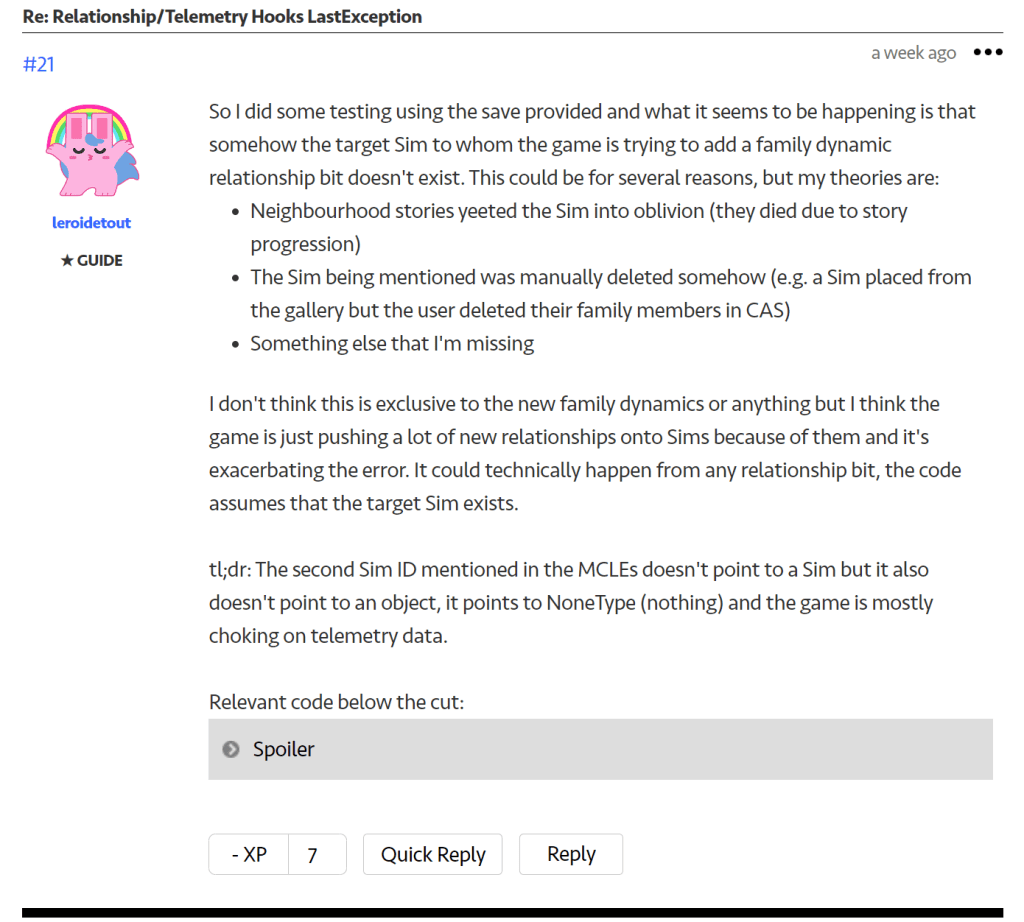The image size is (1024, 922).
Task: Open leroidetout's user profile link
Action: click(x=91, y=223)
